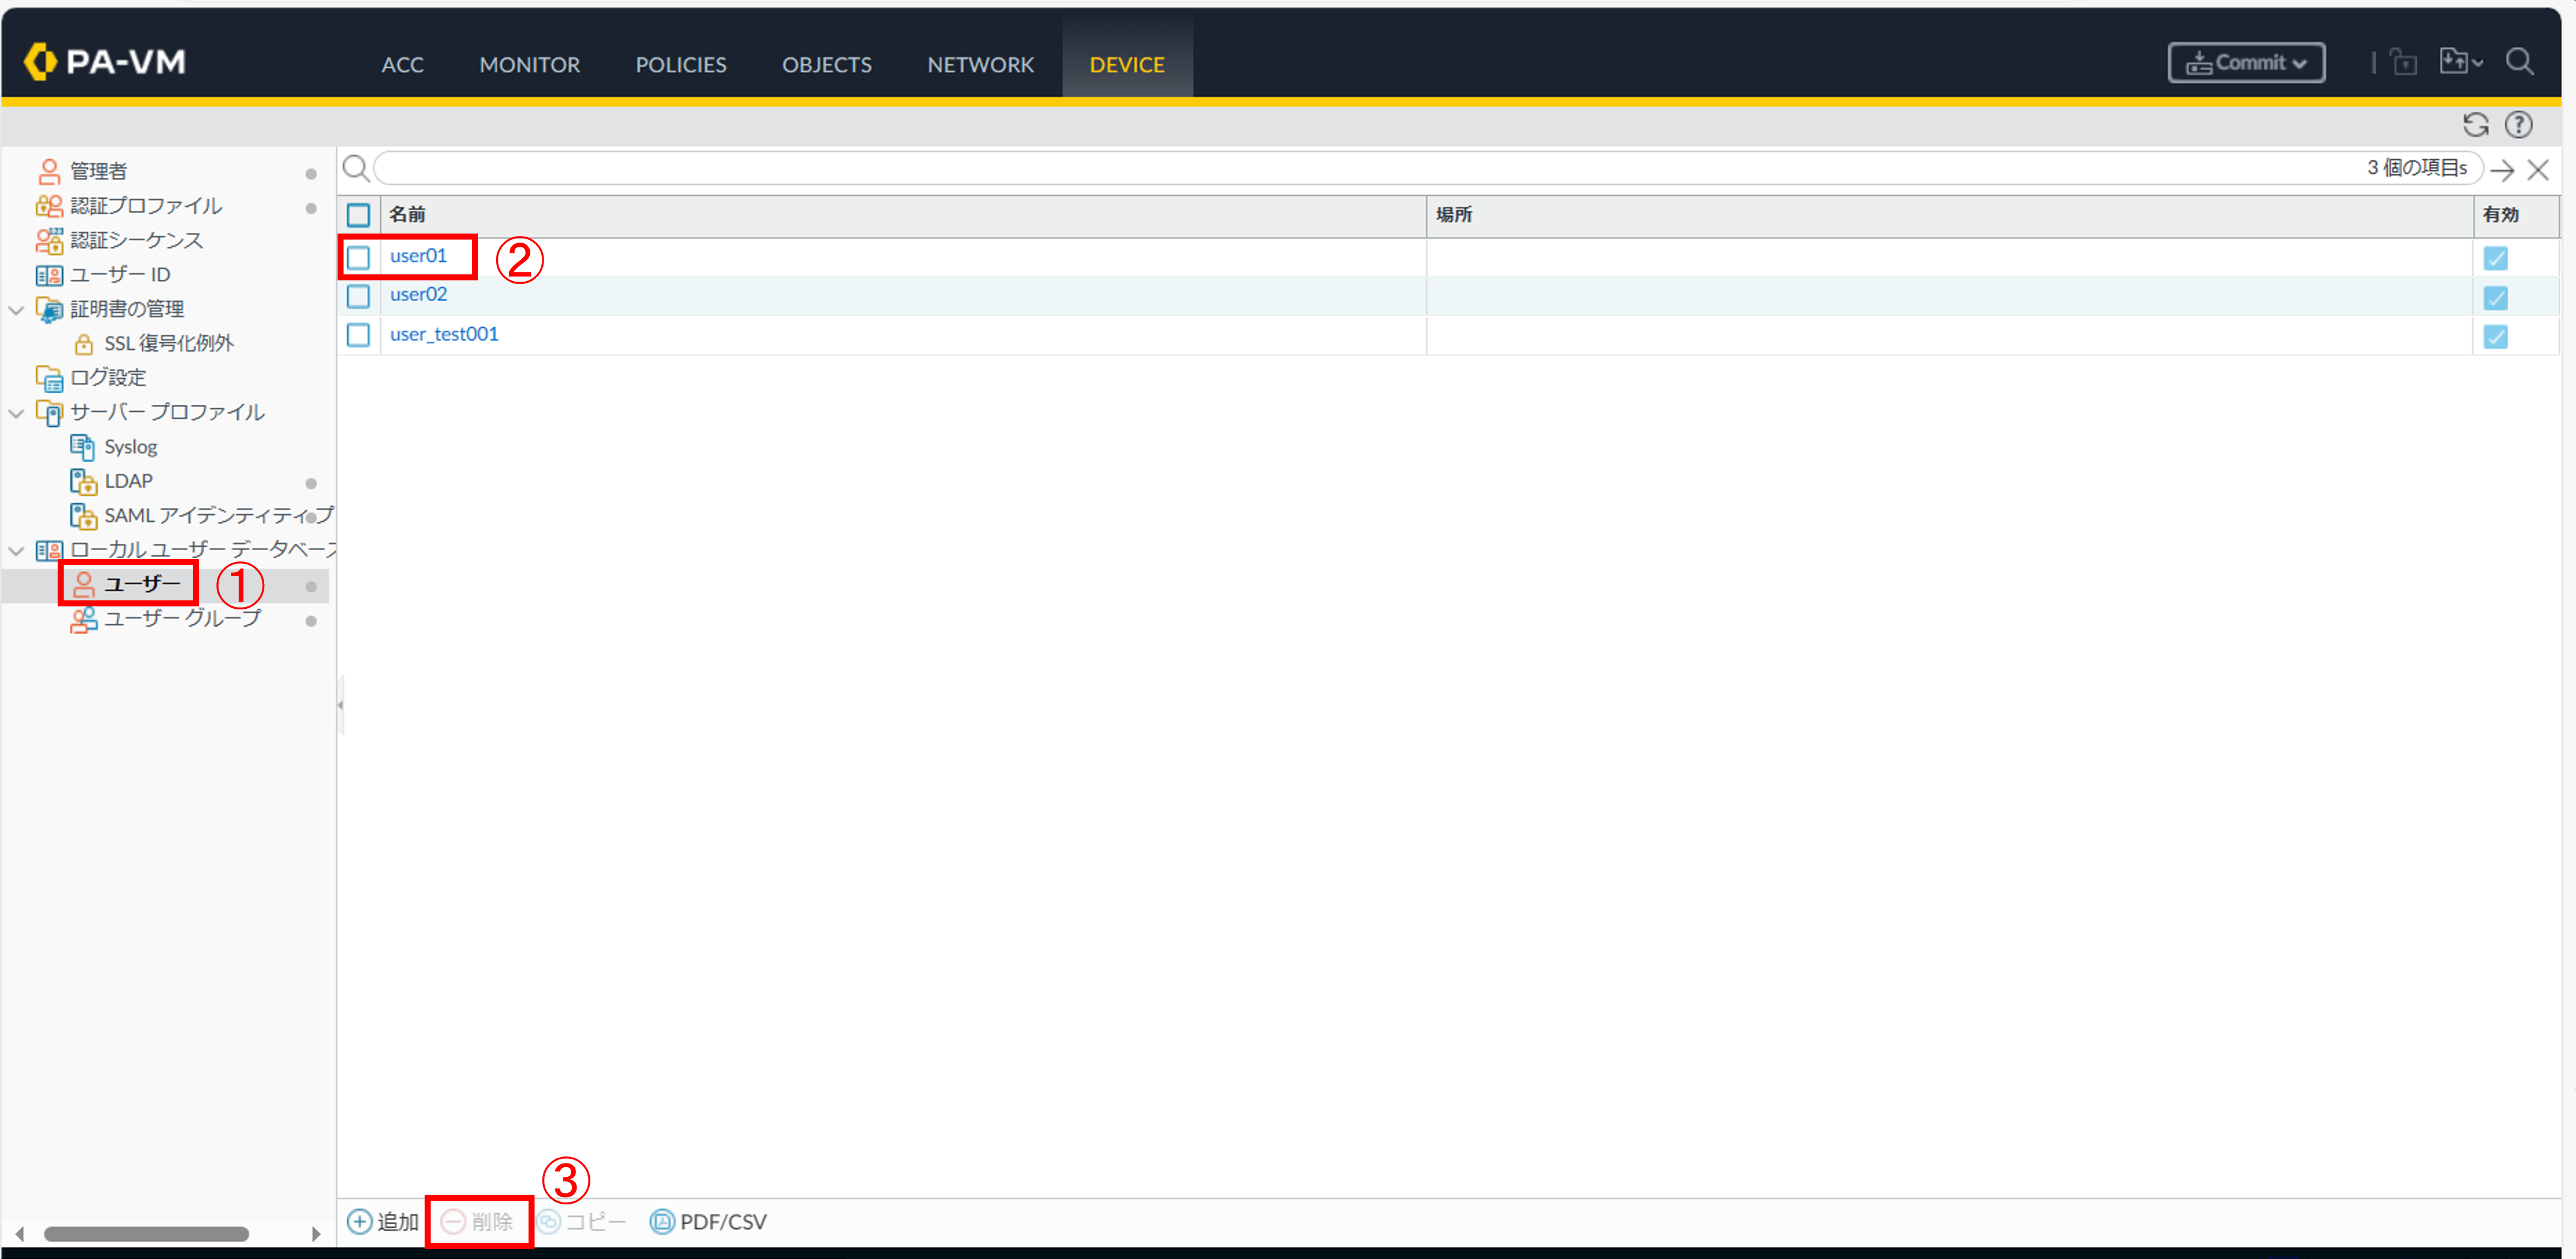Switch to the POLICIES tab

tap(680, 65)
